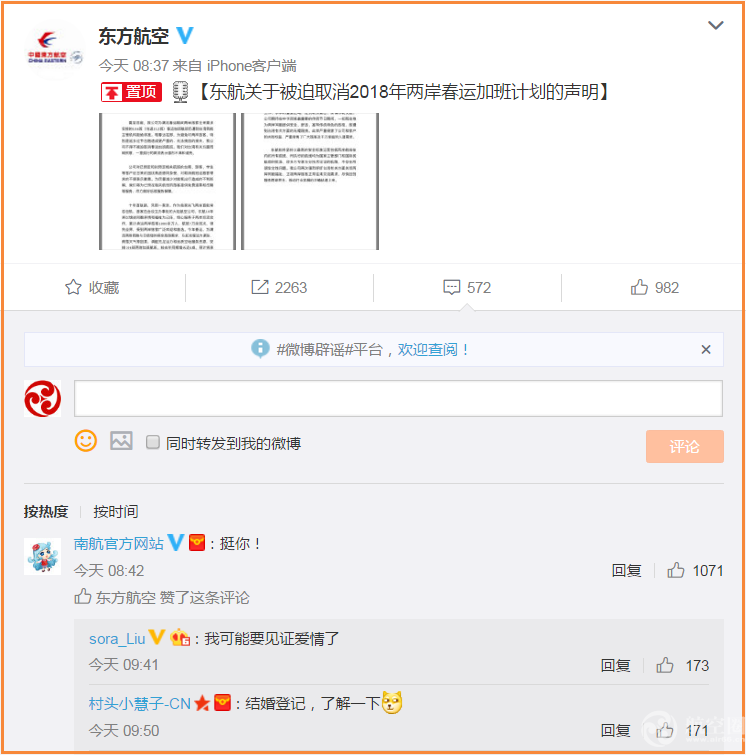Open the 欢迎查阅 link
Screen dimensions: 746x755
[x=428, y=349]
